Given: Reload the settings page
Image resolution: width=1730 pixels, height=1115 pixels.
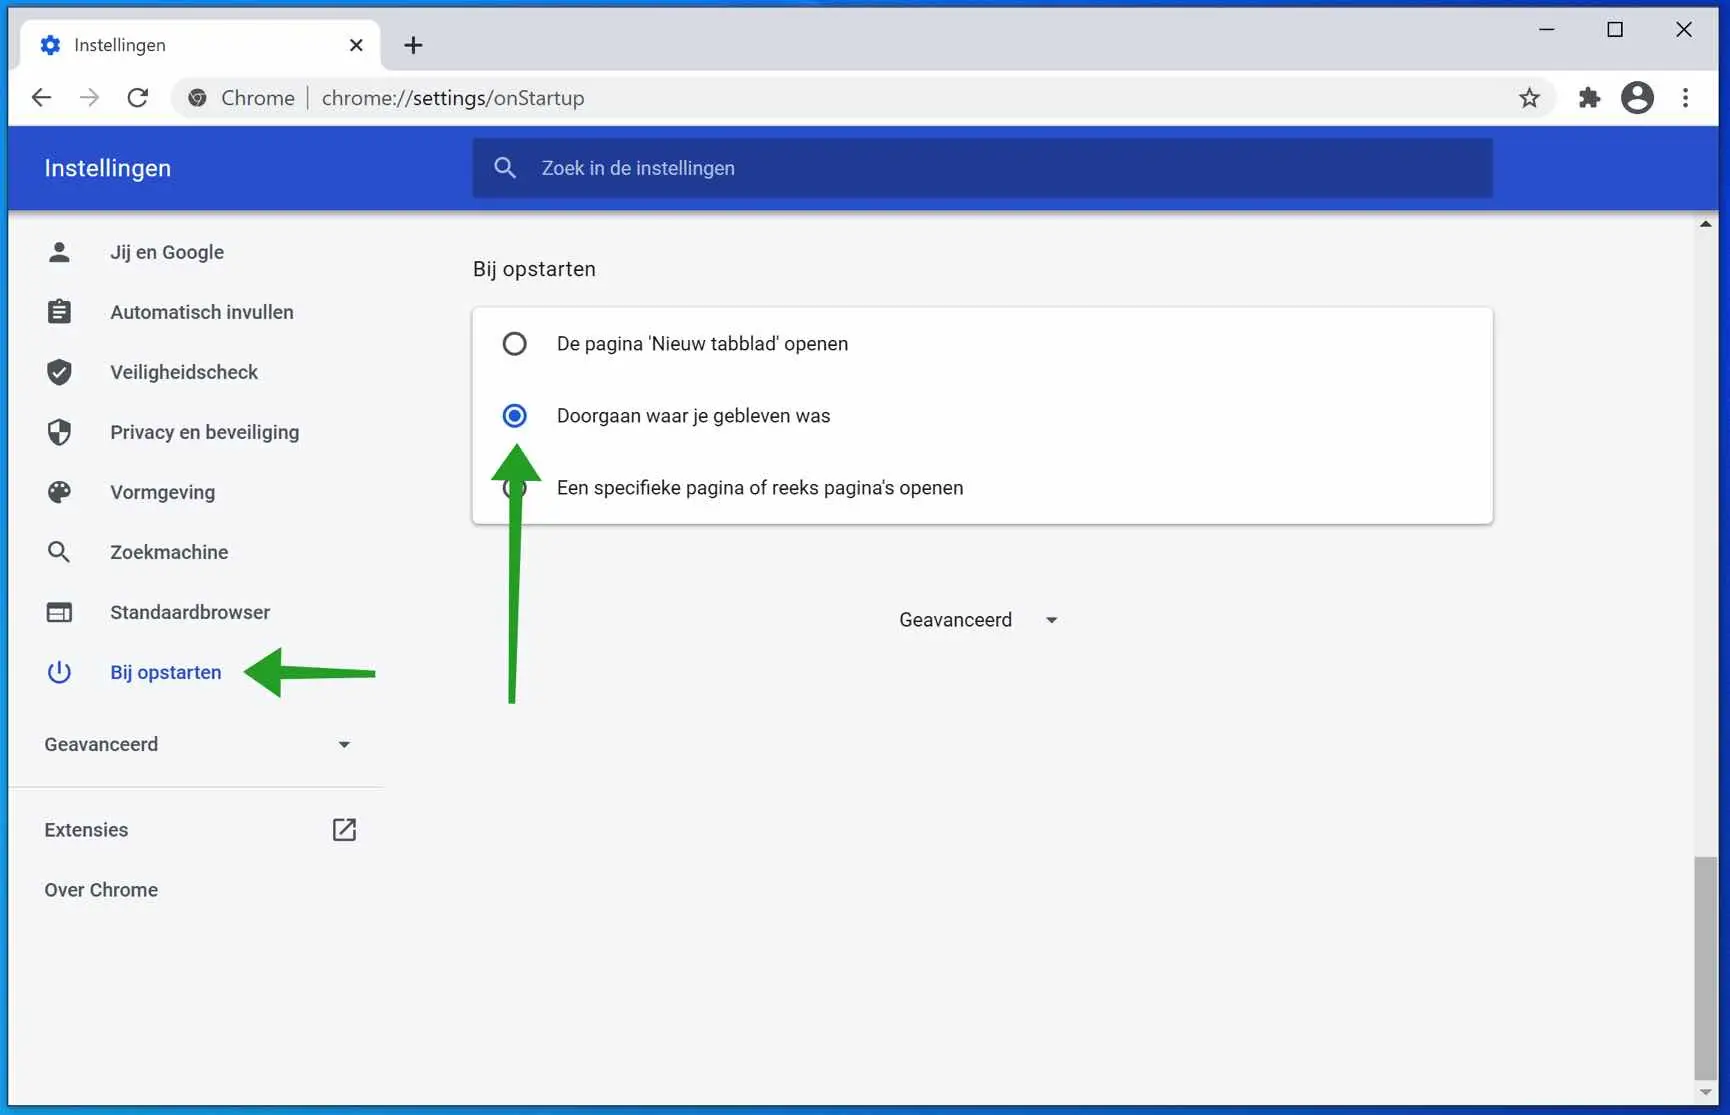Looking at the screenshot, I should [138, 97].
